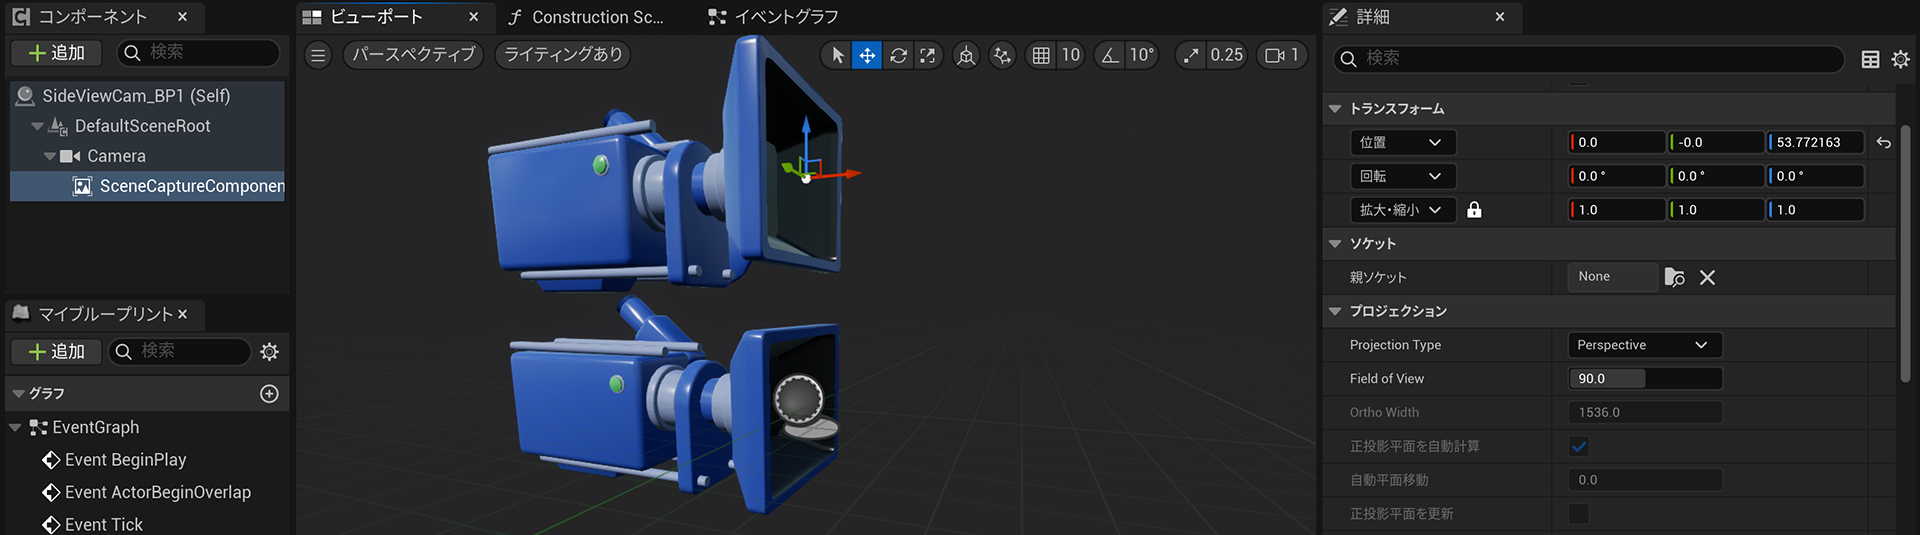Activate the rotate tool
Viewport: 1920px width, 535px height.
coord(898,55)
